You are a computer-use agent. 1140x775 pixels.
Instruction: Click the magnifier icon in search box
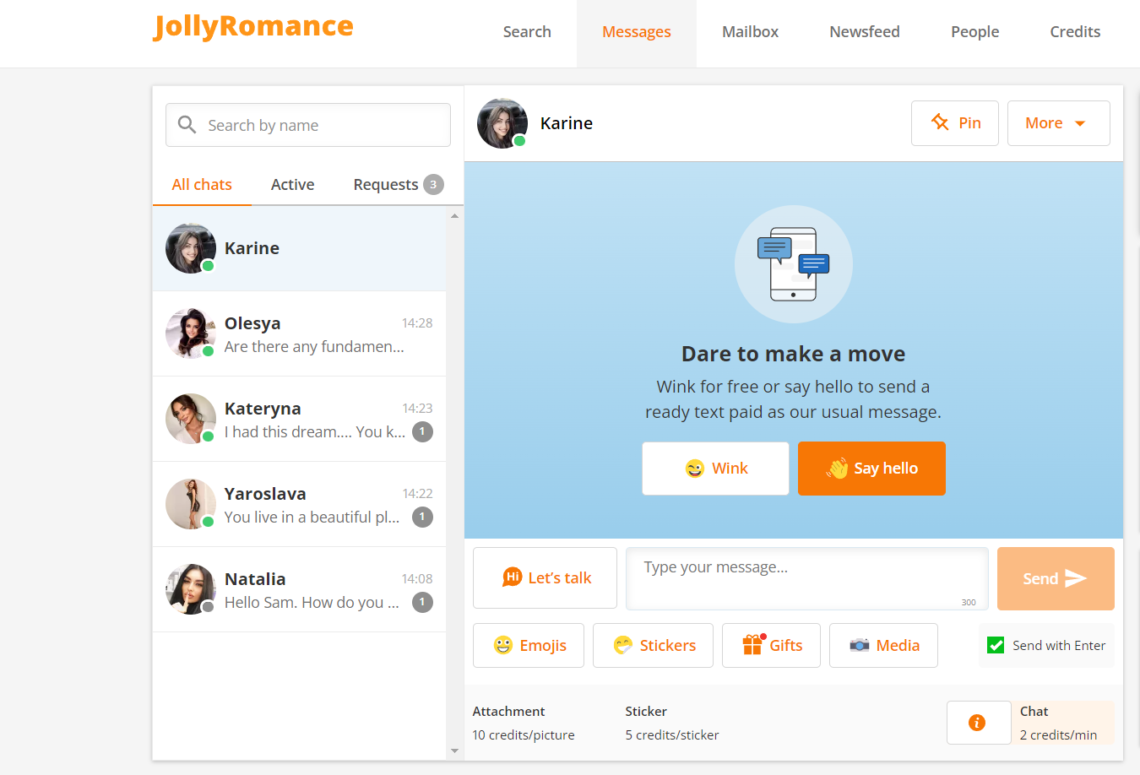[x=187, y=124]
